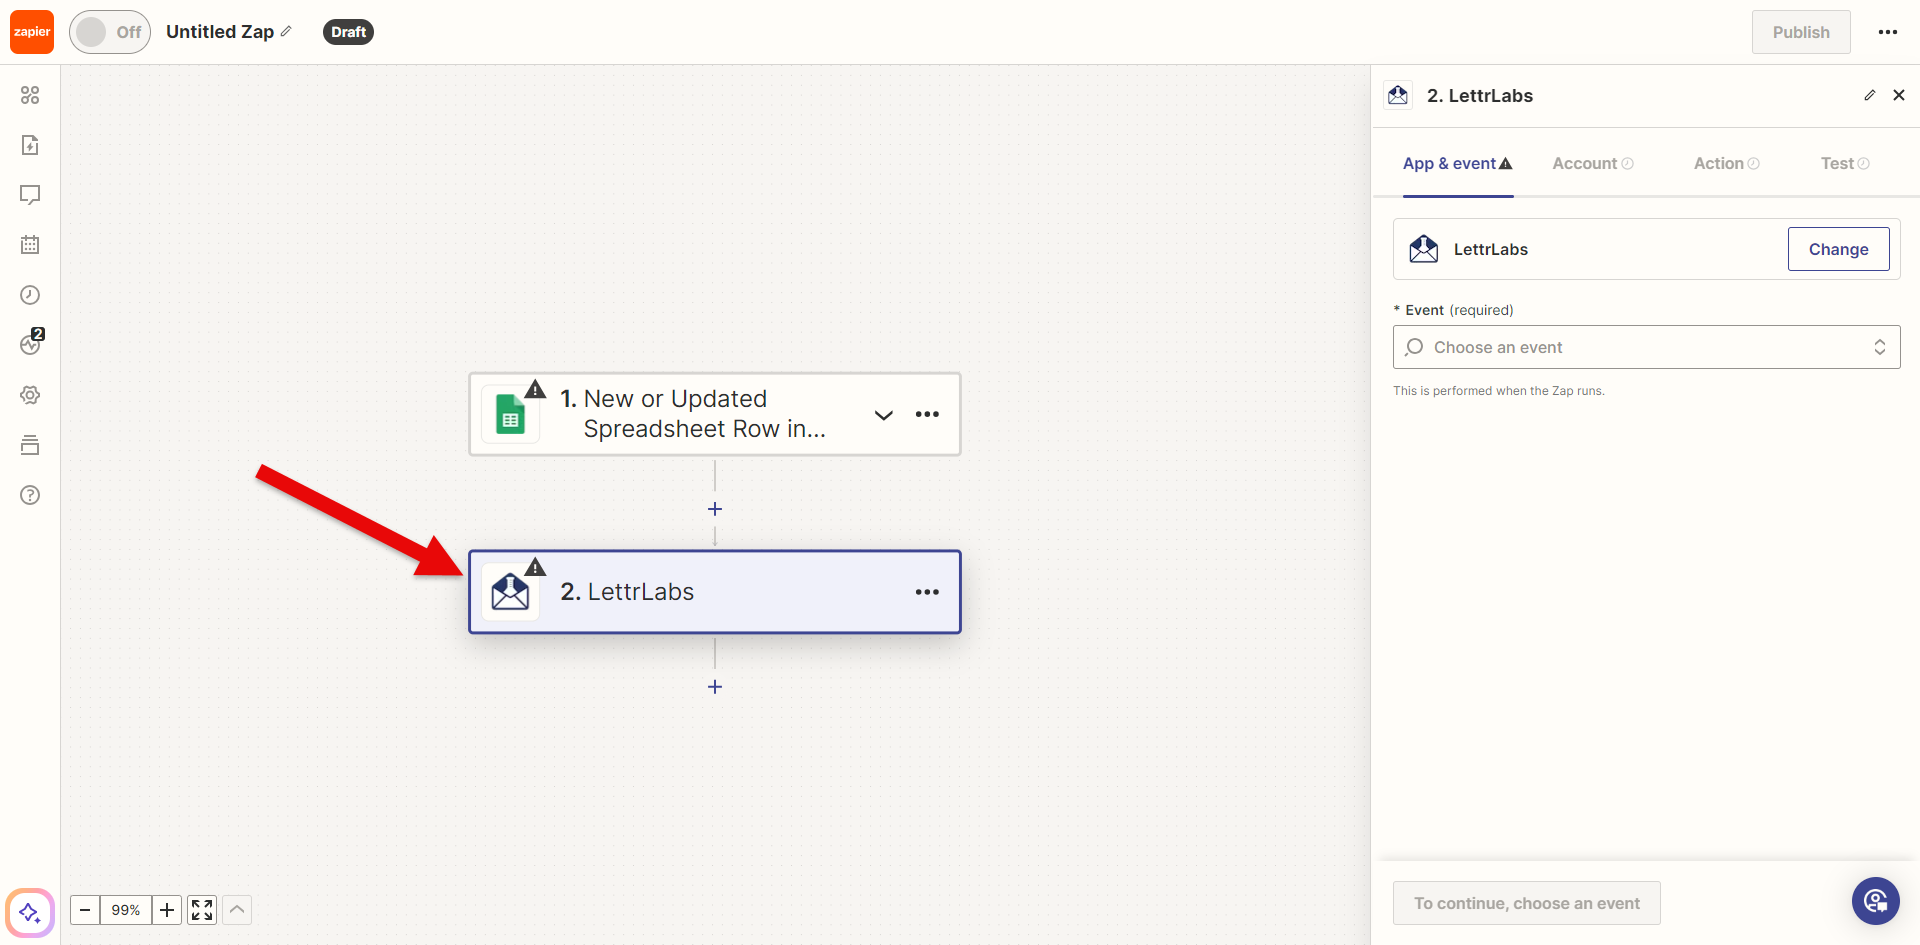Open the Zap details file icon
This screenshot has width=1920, height=945.
30,145
